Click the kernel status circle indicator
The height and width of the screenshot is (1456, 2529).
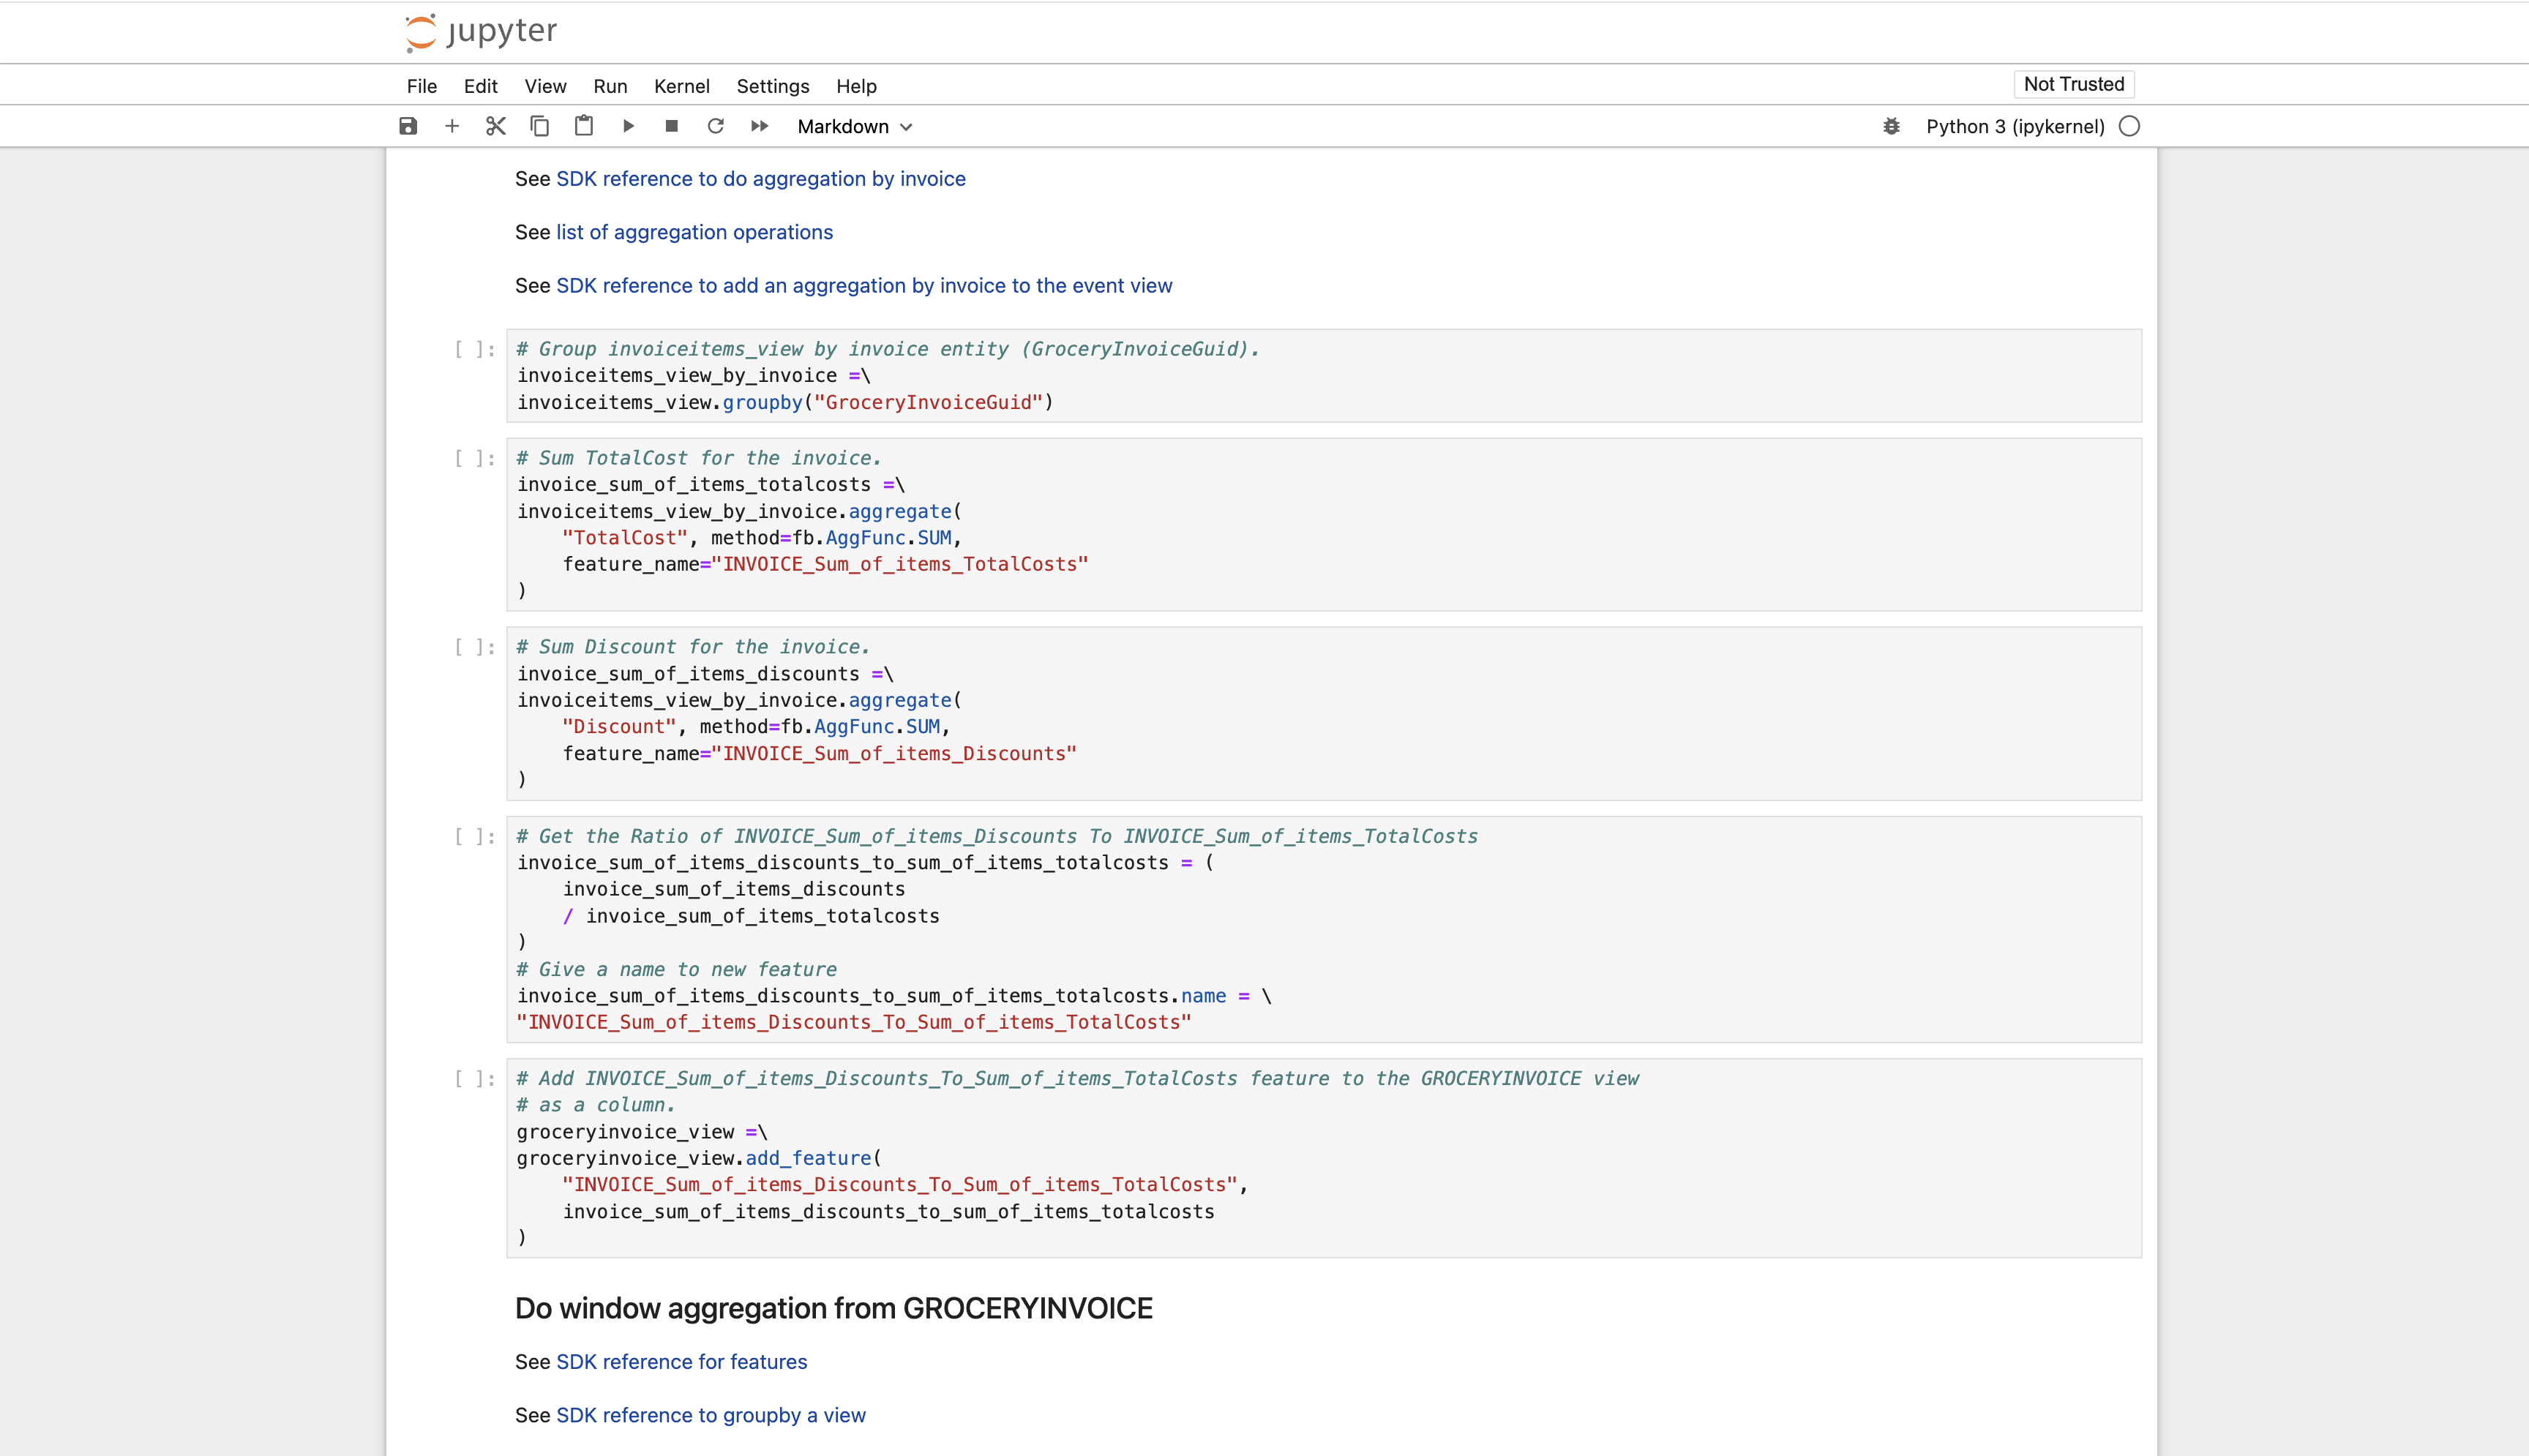click(2129, 126)
